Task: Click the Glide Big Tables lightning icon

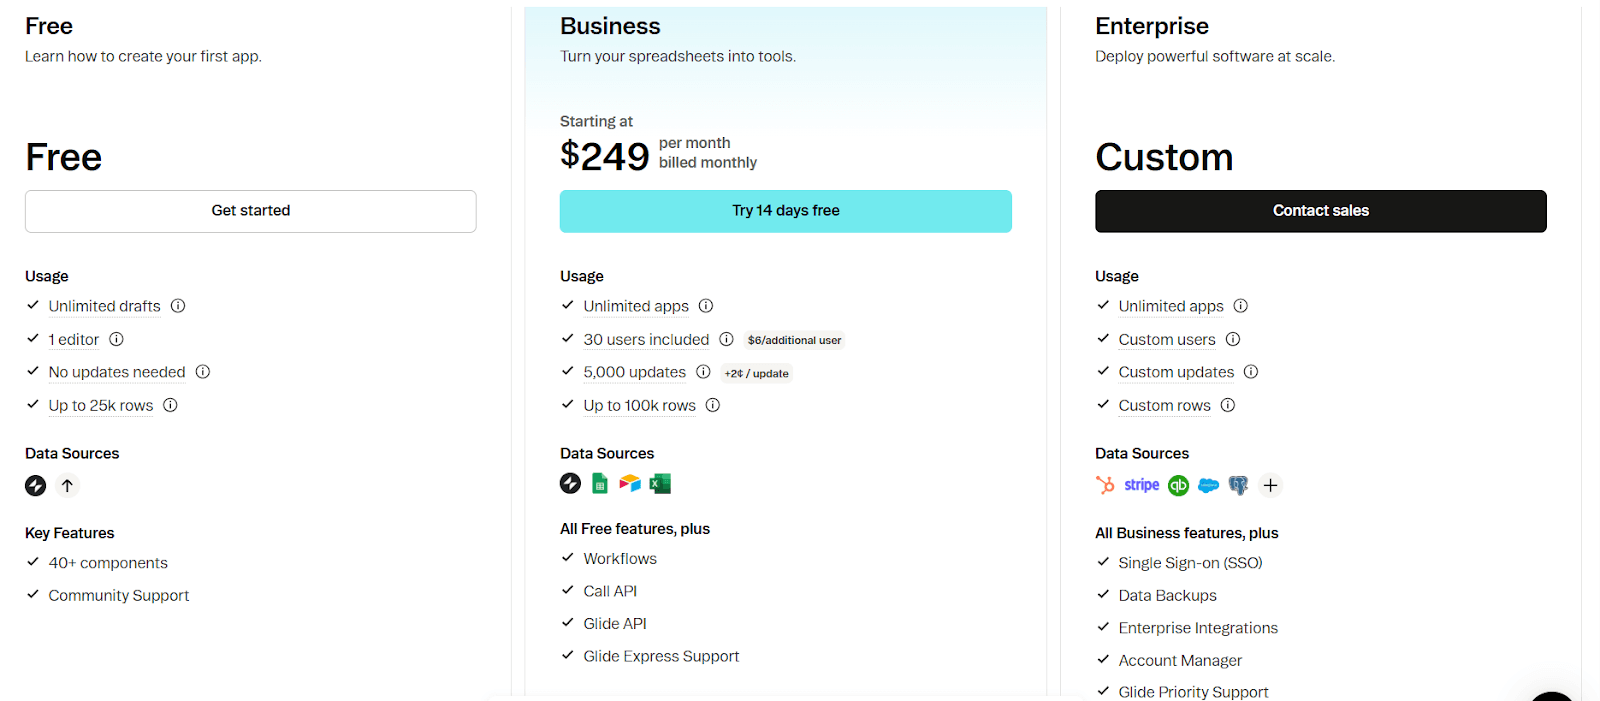Action: pos(35,485)
